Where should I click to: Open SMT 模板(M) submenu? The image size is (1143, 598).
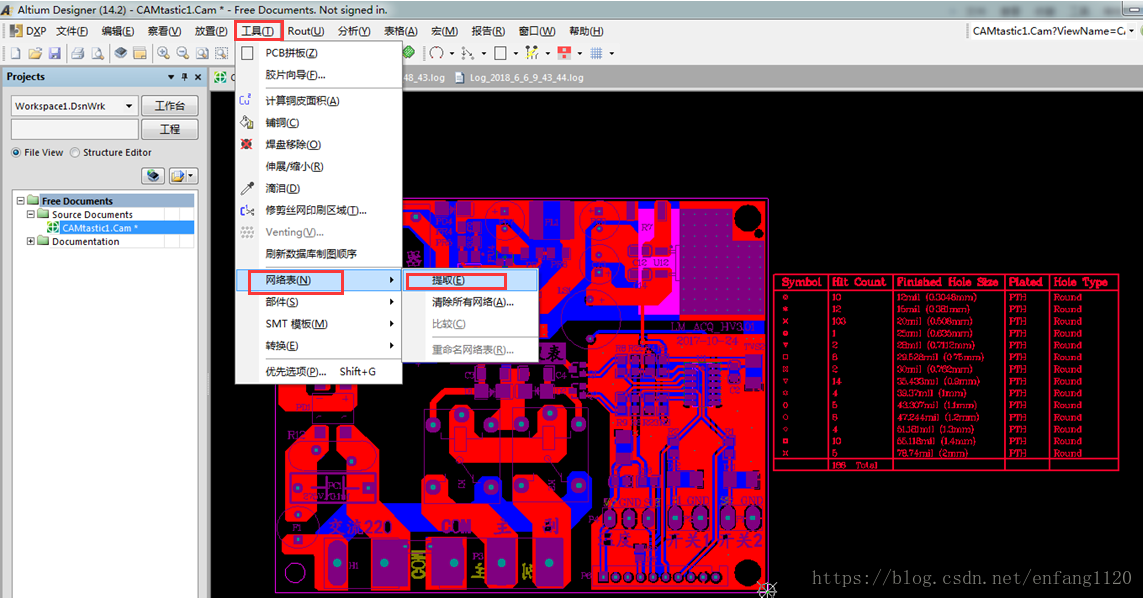click(319, 324)
